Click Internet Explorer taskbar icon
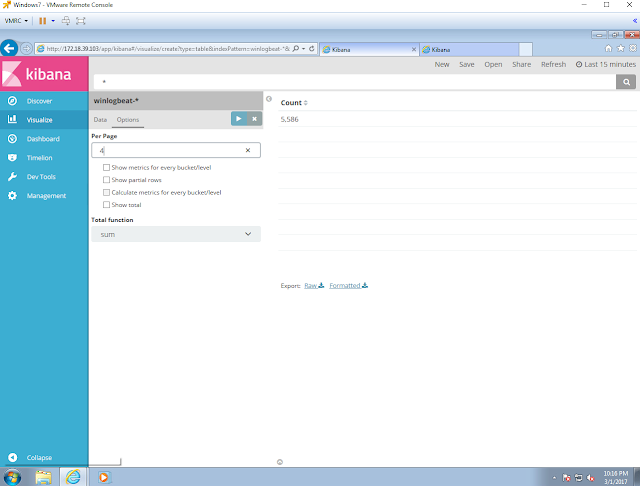This screenshot has height=486, width=640. tap(73, 477)
